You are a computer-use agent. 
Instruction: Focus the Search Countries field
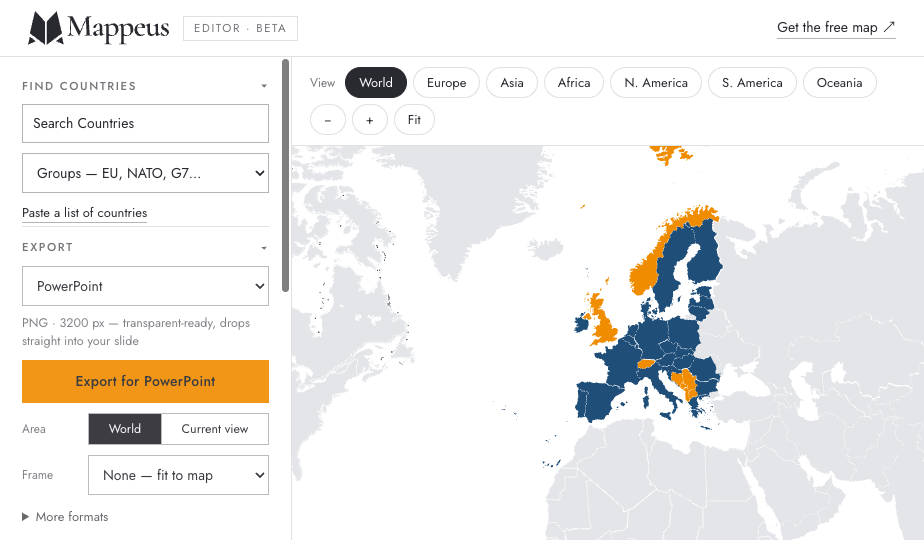(x=146, y=123)
